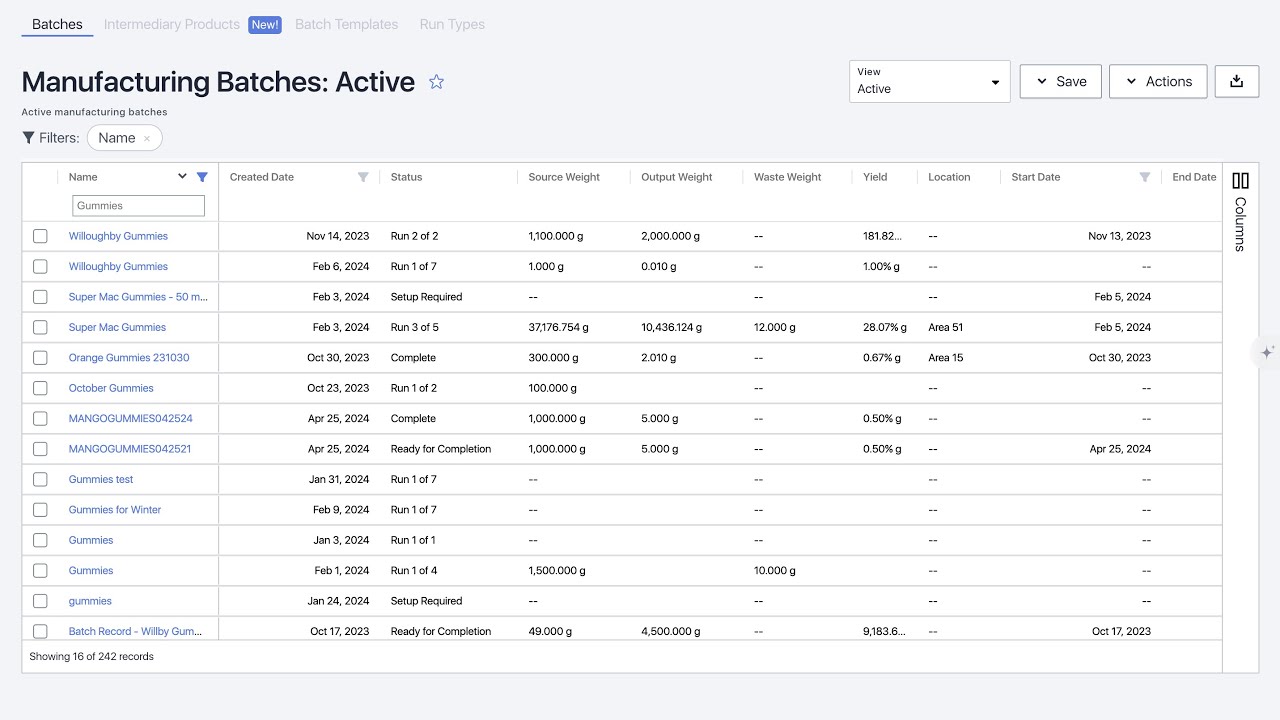Select the Orange Gummies 231030 row checkbox
The height and width of the screenshot is (720, 1280).
pos(40,358)
